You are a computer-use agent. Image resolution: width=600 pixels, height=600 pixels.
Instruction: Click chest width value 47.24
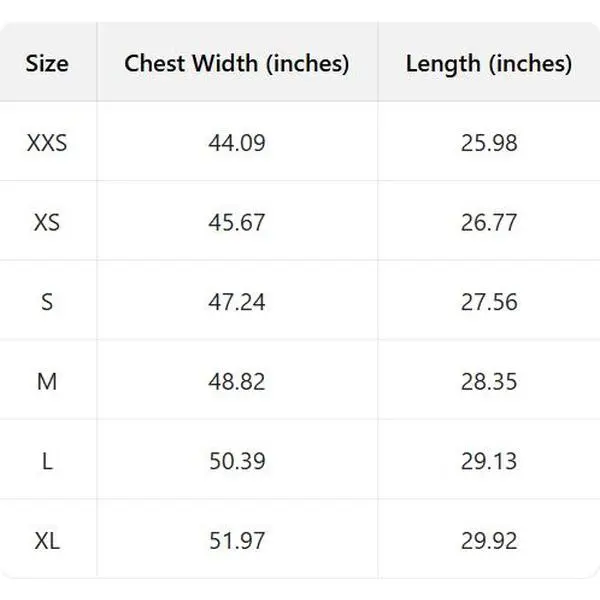[x=237, y=301]
